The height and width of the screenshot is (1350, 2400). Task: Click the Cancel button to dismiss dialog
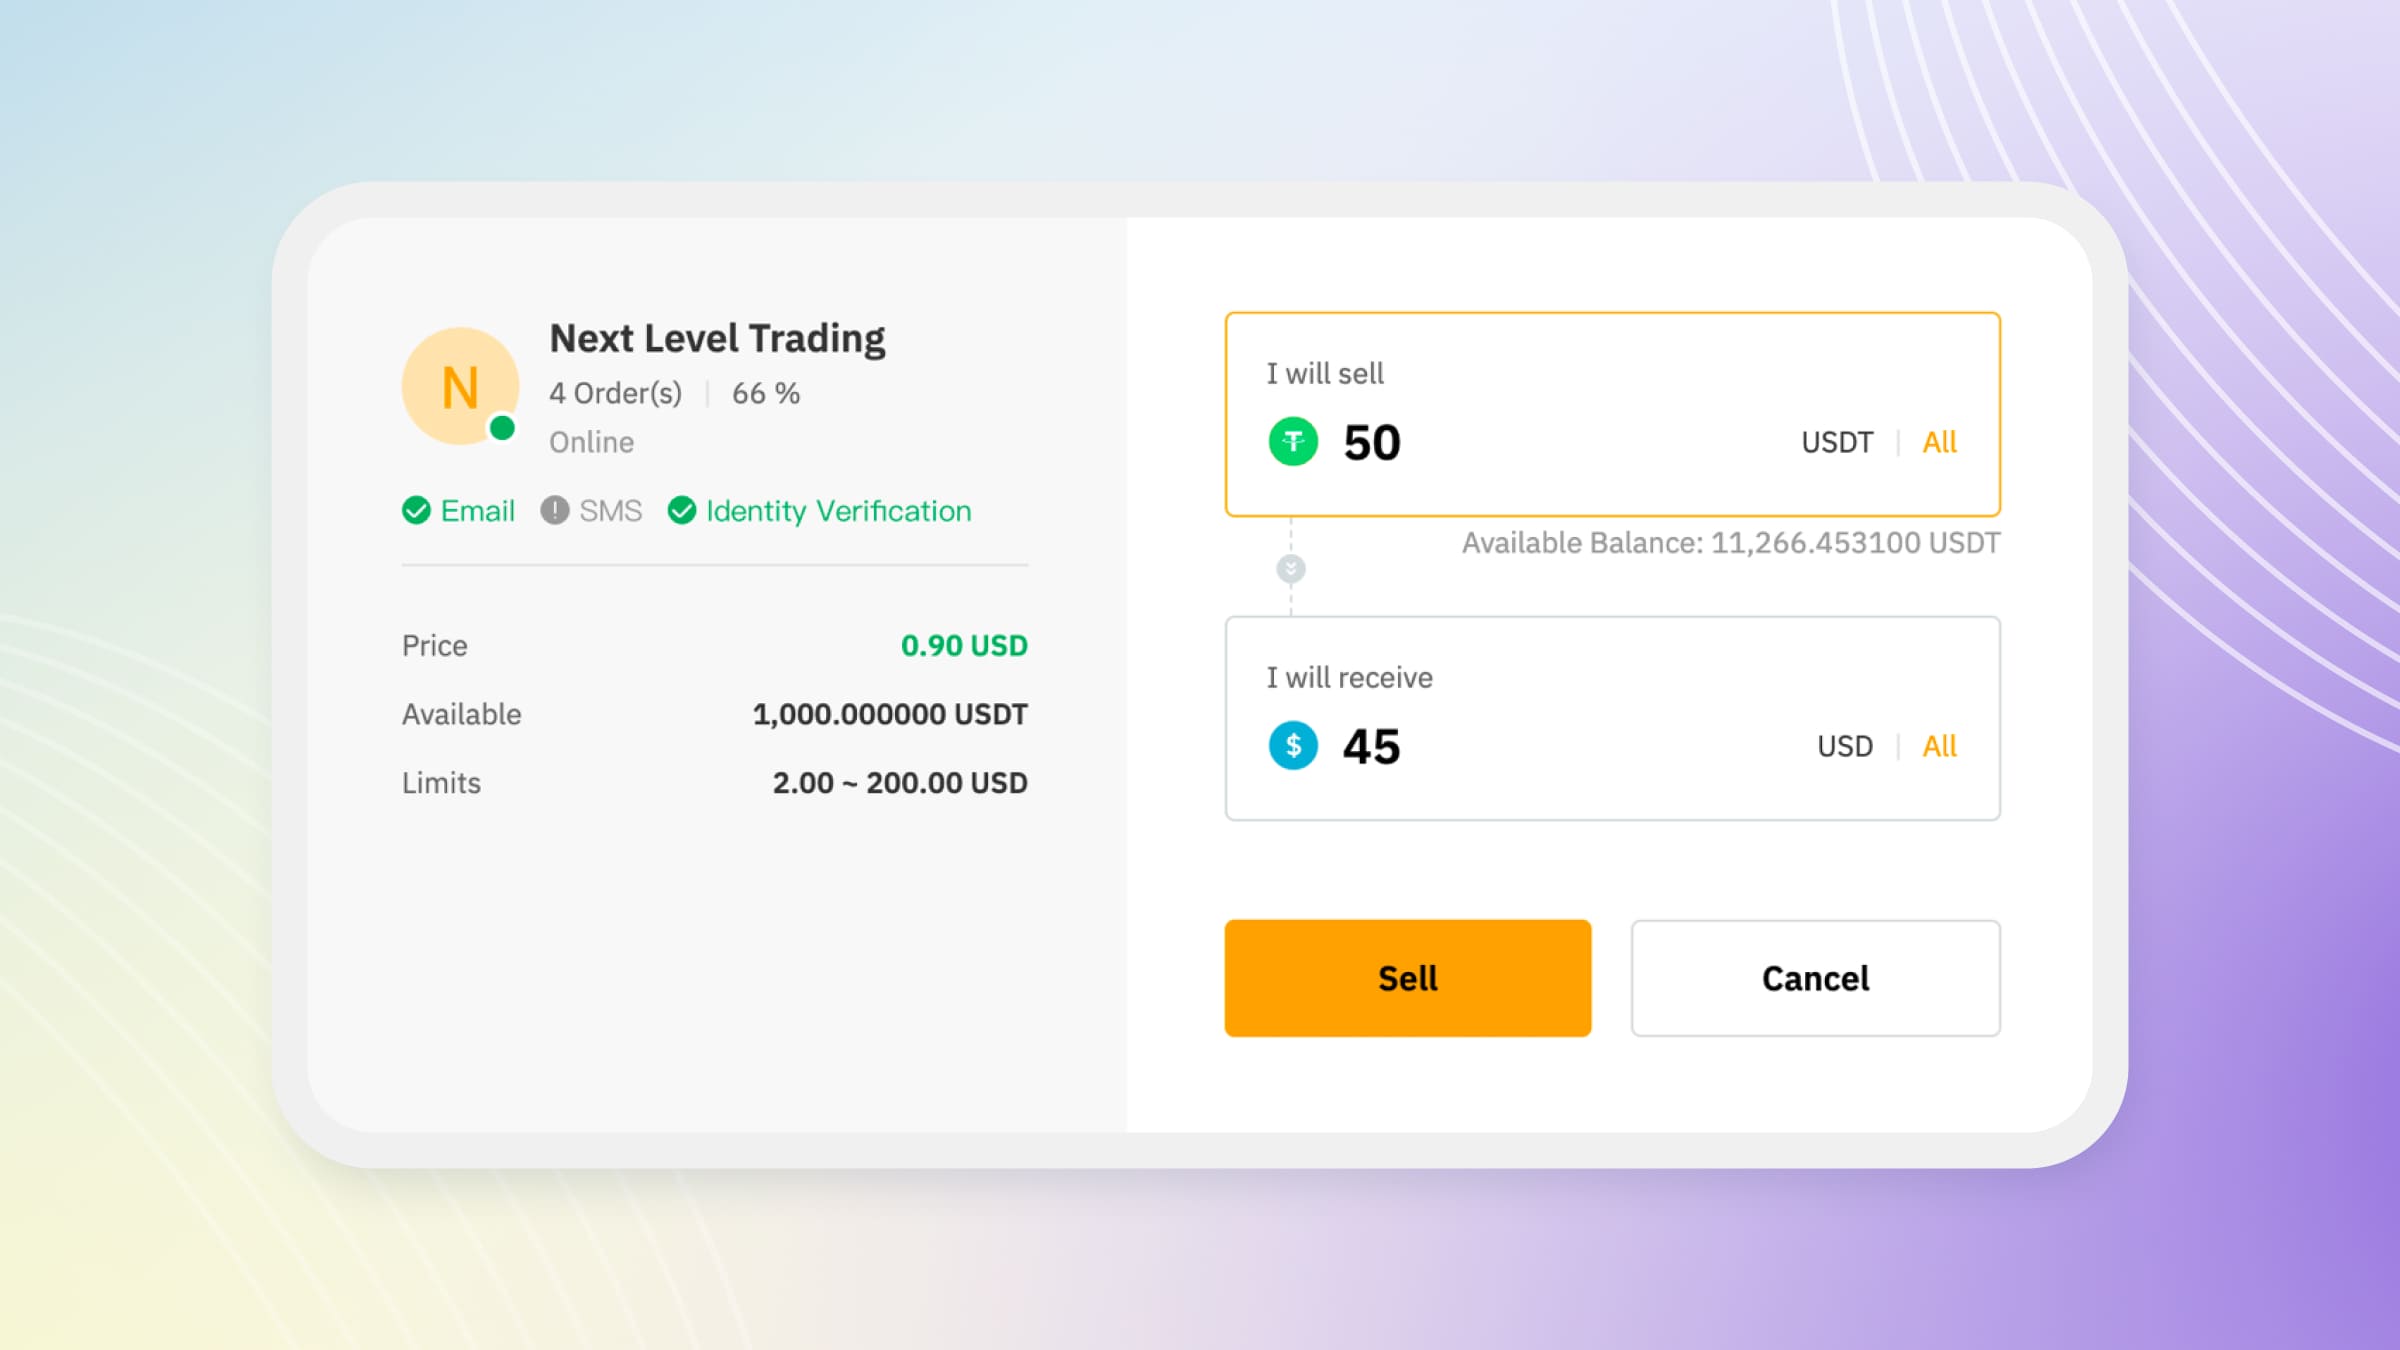1813,976
